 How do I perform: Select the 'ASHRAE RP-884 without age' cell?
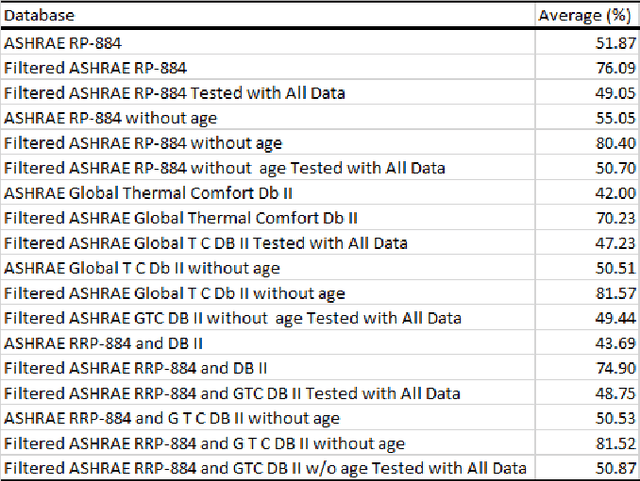pos(269,118)
